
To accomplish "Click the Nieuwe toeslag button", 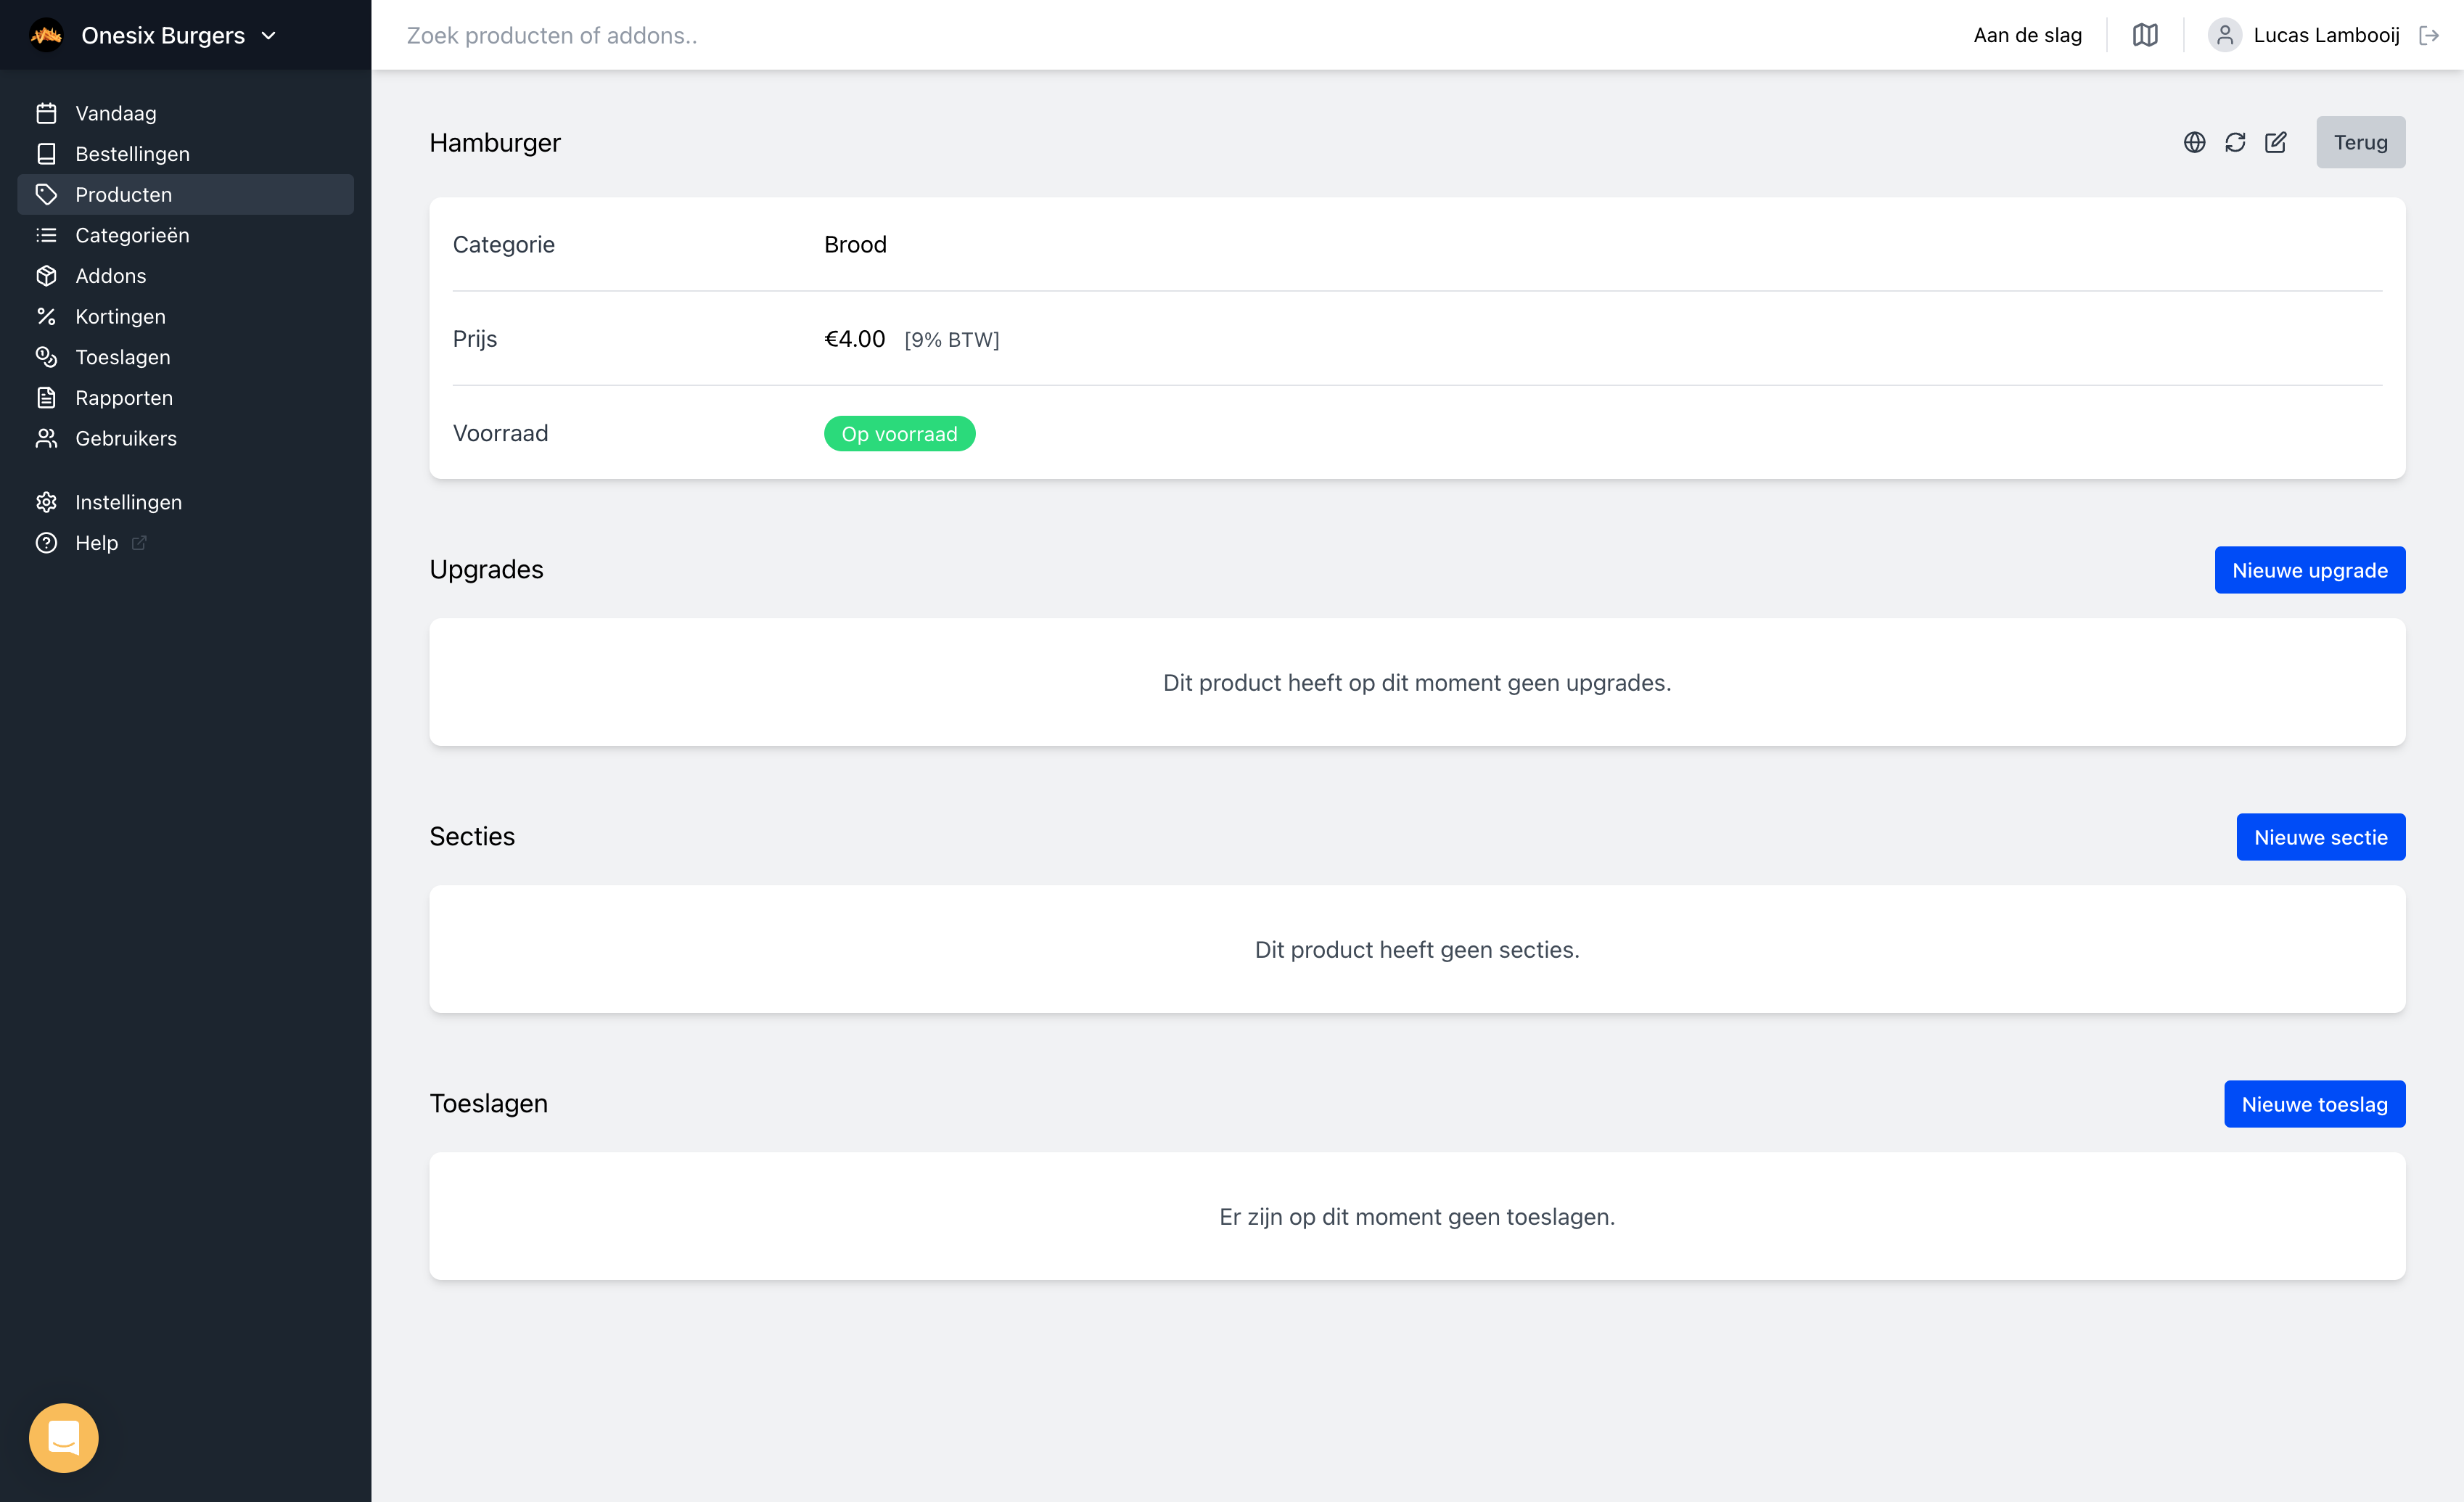I will click(x=2314, y=1104).
